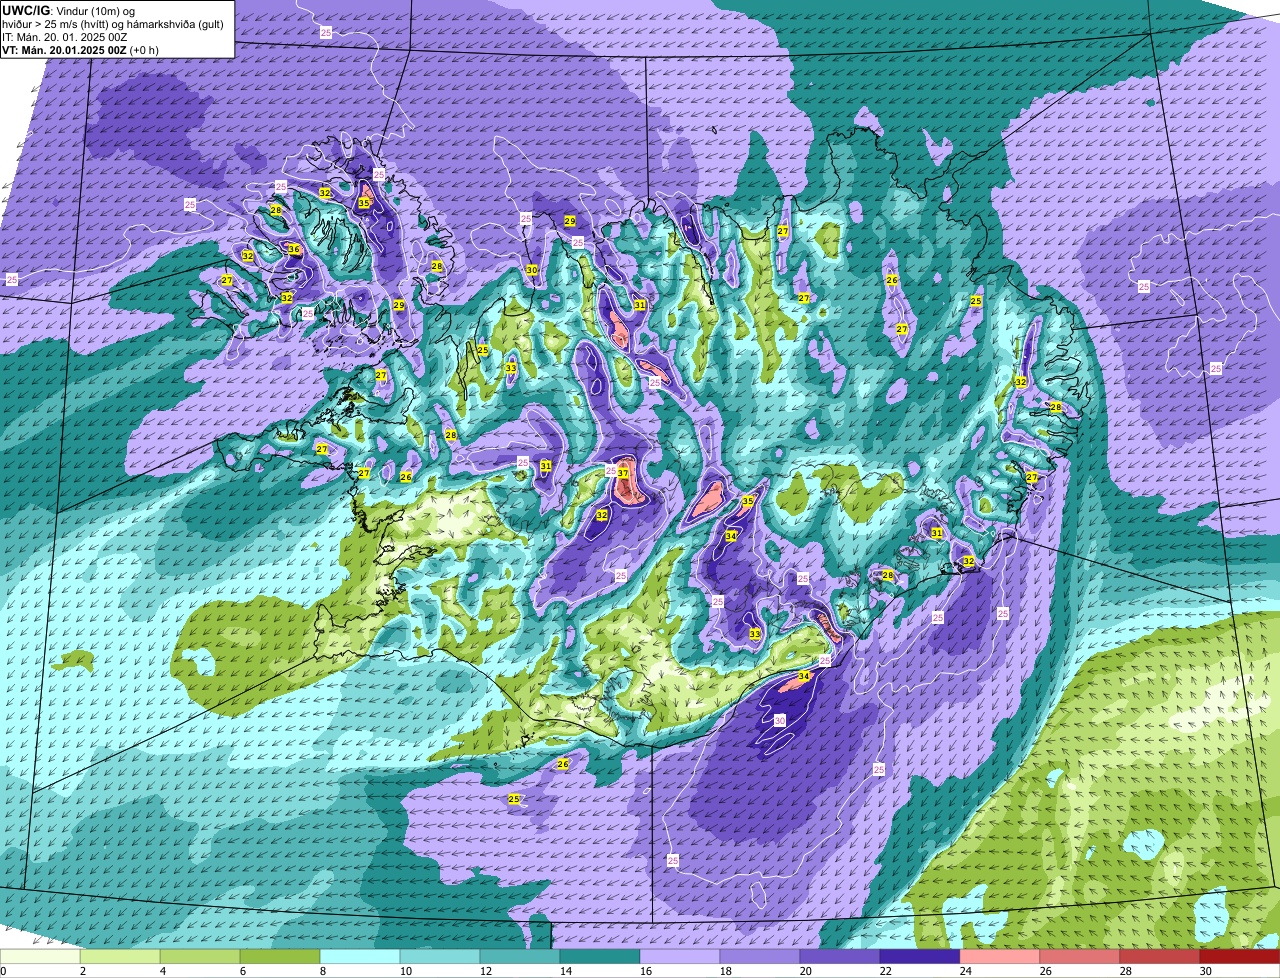This screenshot has width=1280, height=978.
Task: Click the color bar tick label '12'
Action: coord(485,971)
